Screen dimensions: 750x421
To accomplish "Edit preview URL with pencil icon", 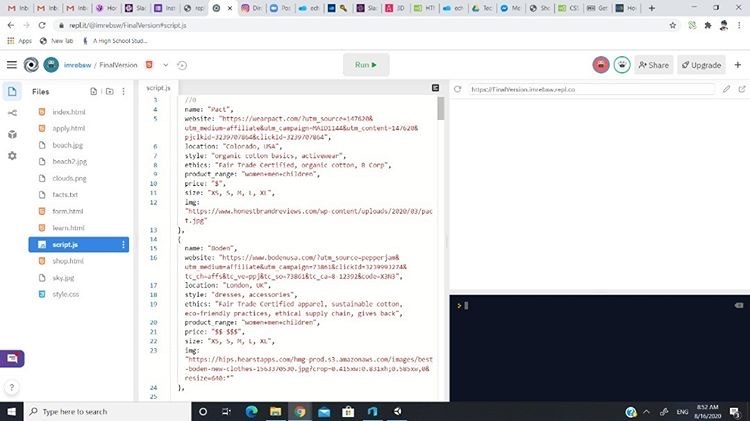I will pos(726,89).
